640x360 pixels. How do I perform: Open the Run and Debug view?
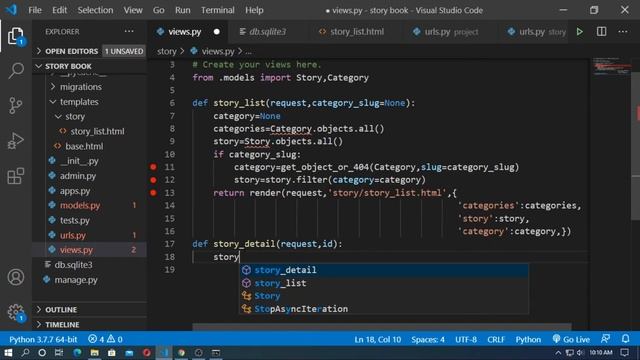tap(16, 141)
